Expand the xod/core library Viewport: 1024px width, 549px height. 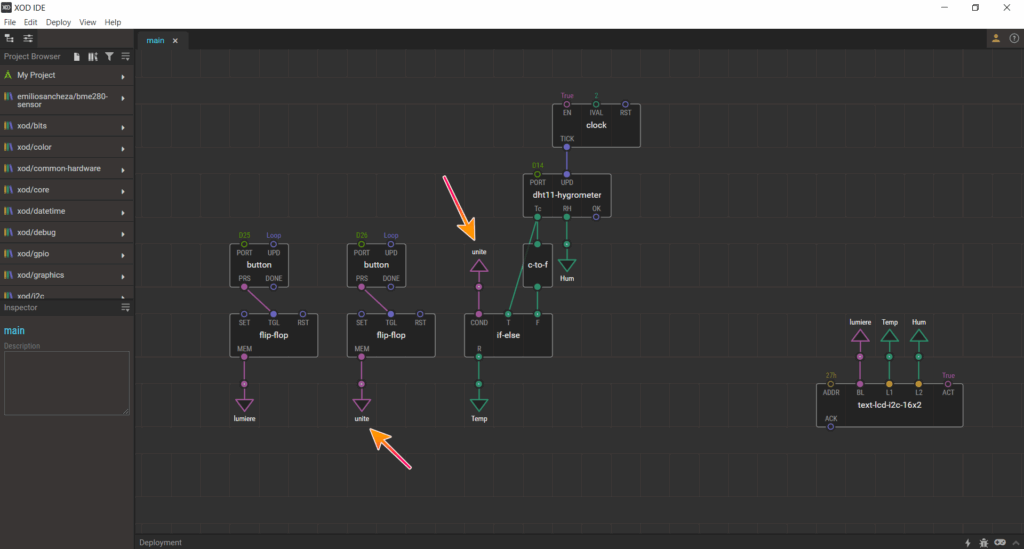click(x=123, y=191)
